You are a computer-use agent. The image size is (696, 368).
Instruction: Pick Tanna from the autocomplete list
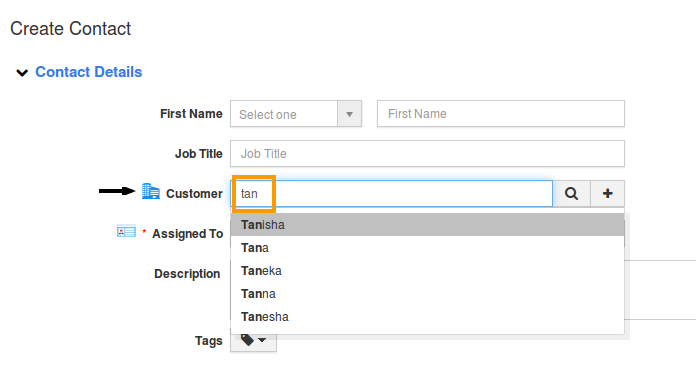point(427,294)
